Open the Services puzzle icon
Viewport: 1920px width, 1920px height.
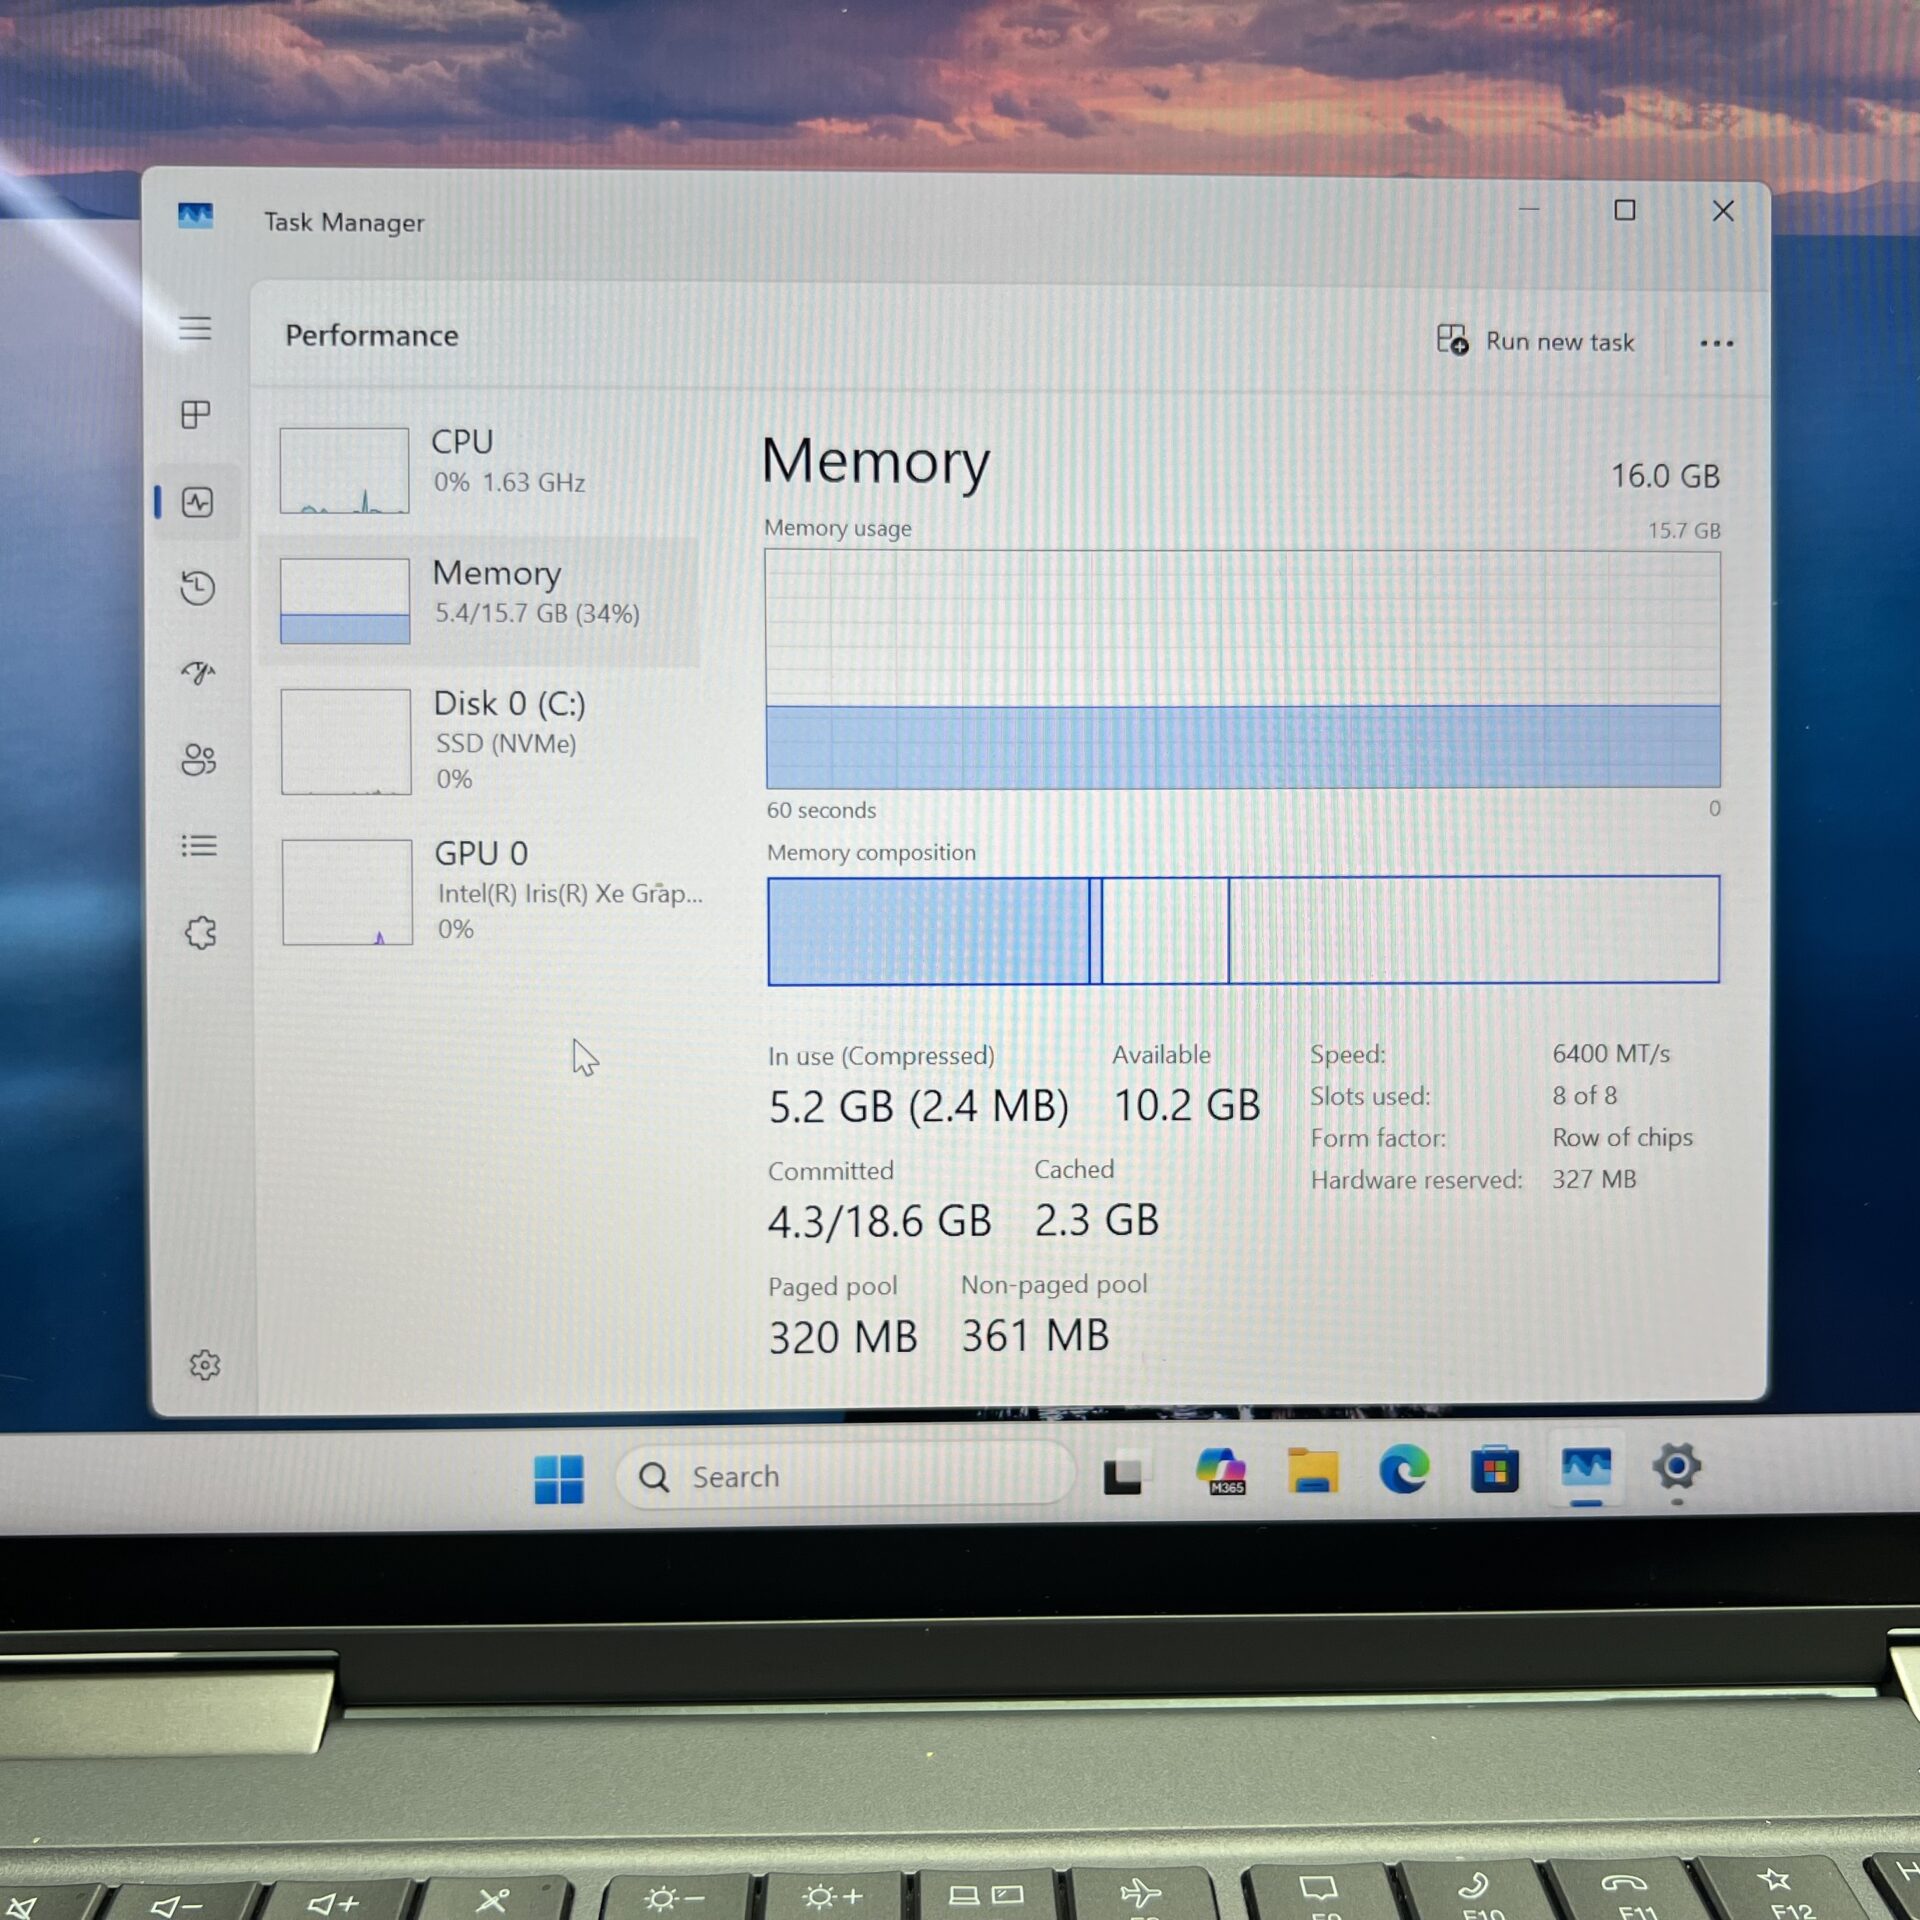tap(201, 932)
